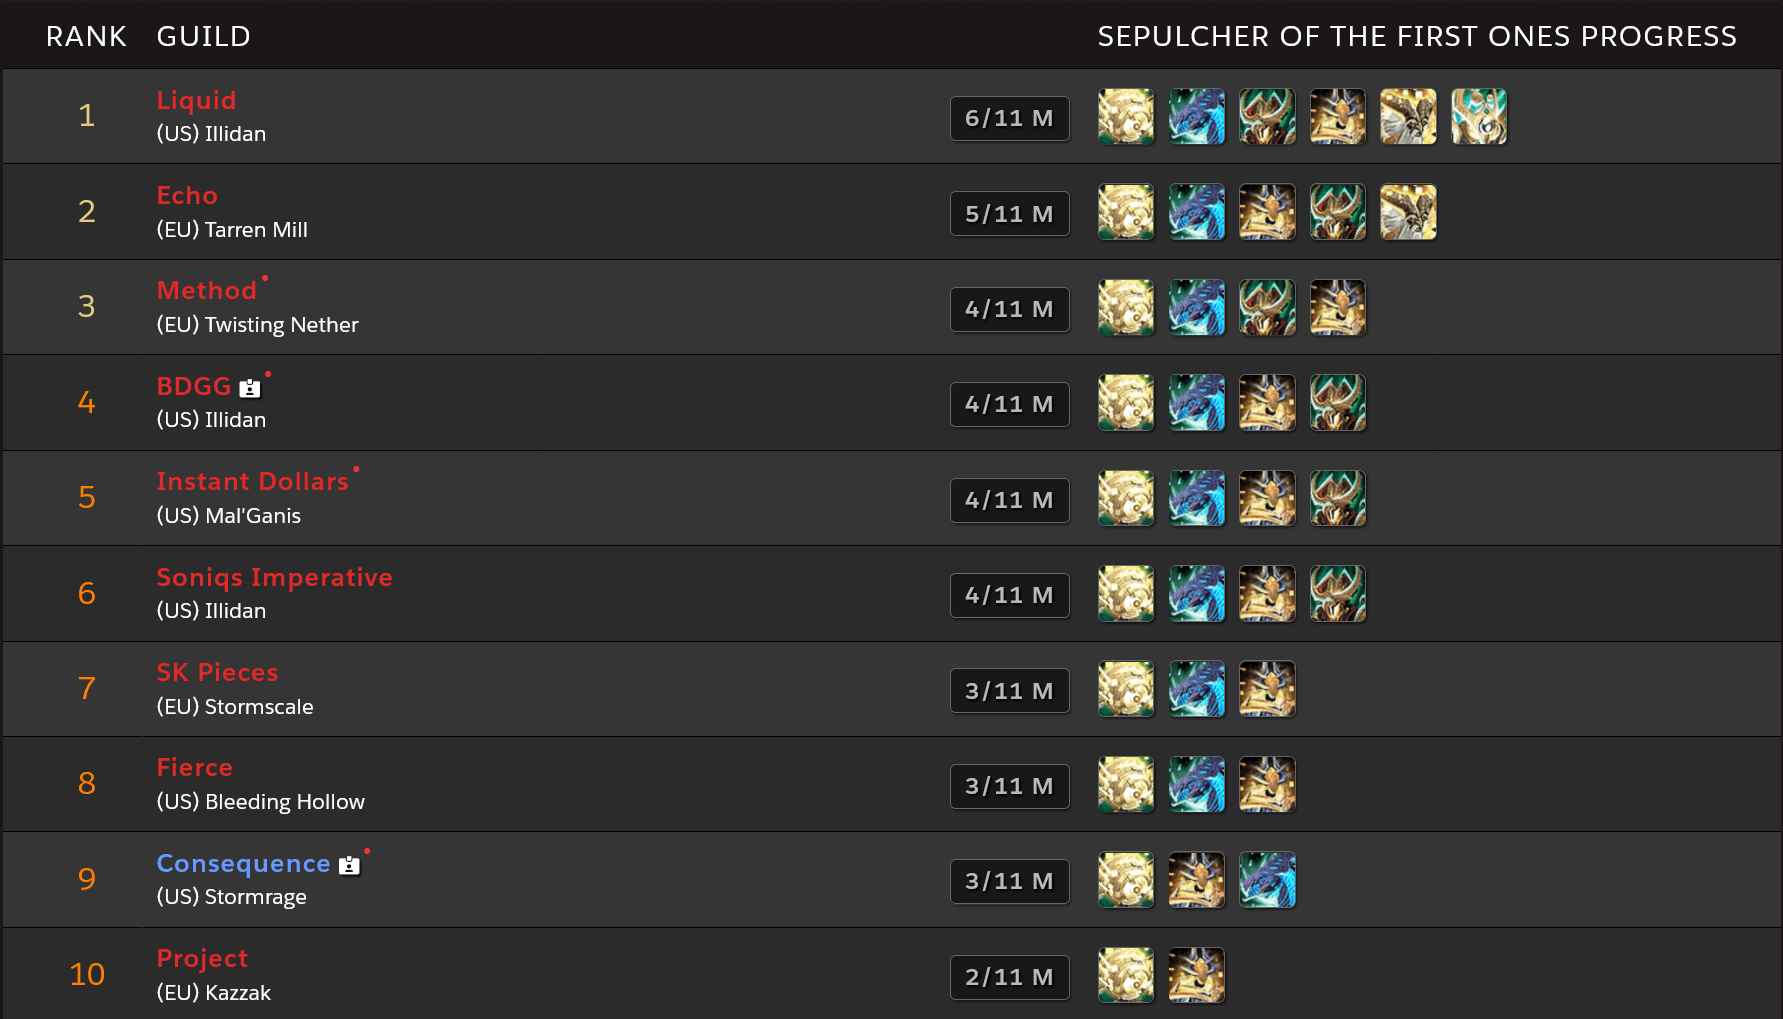Click Project's second boss icon

click(x=1197, y=975)
